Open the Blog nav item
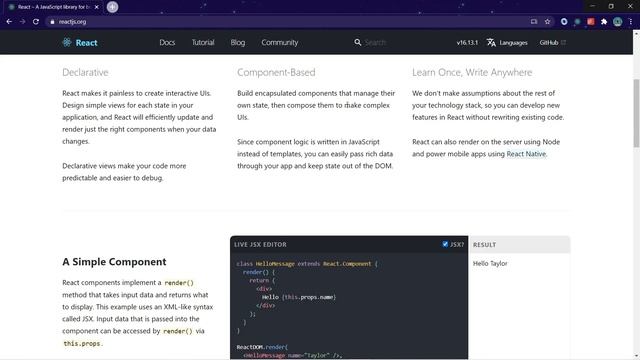 click(x=238, y=42)
